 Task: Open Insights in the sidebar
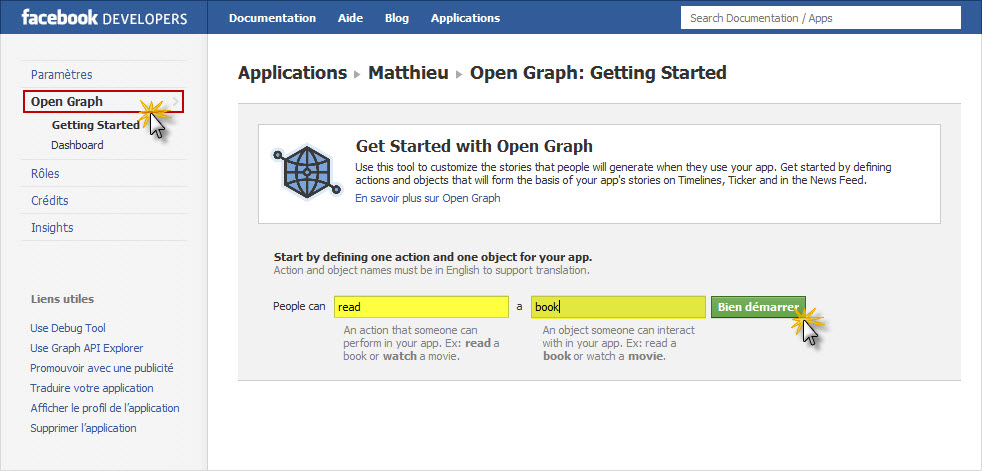(x=52, y=227)
